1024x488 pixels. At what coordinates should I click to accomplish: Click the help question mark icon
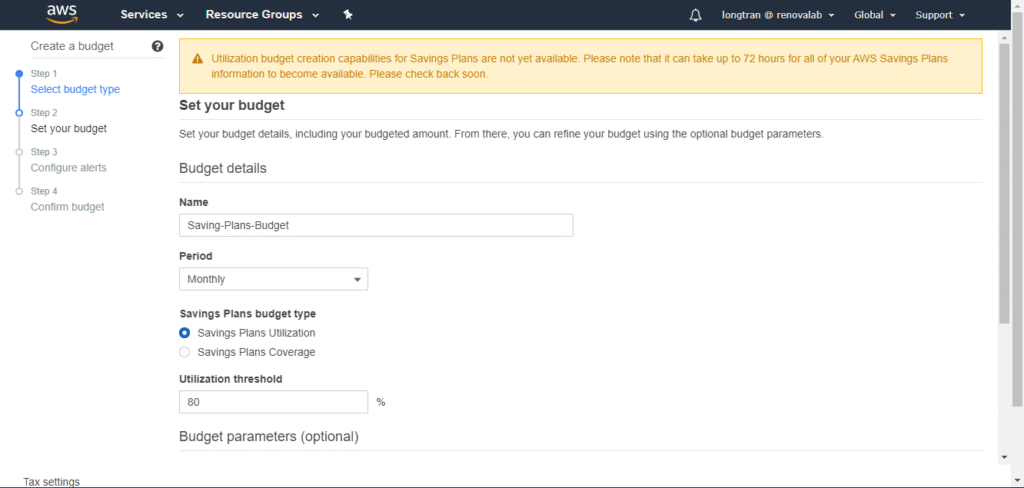point(157,46)
